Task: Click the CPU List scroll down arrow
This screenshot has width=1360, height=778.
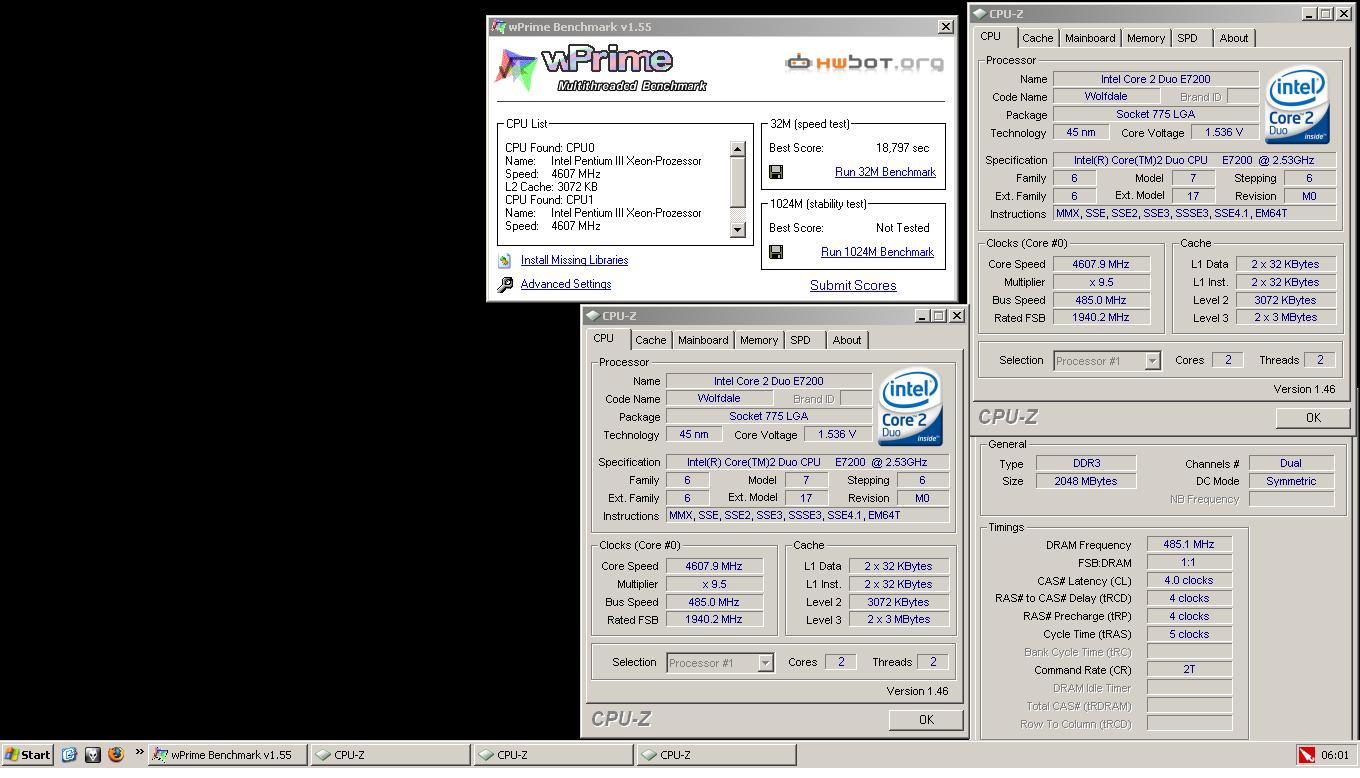Action: click(x=738, y=230)
